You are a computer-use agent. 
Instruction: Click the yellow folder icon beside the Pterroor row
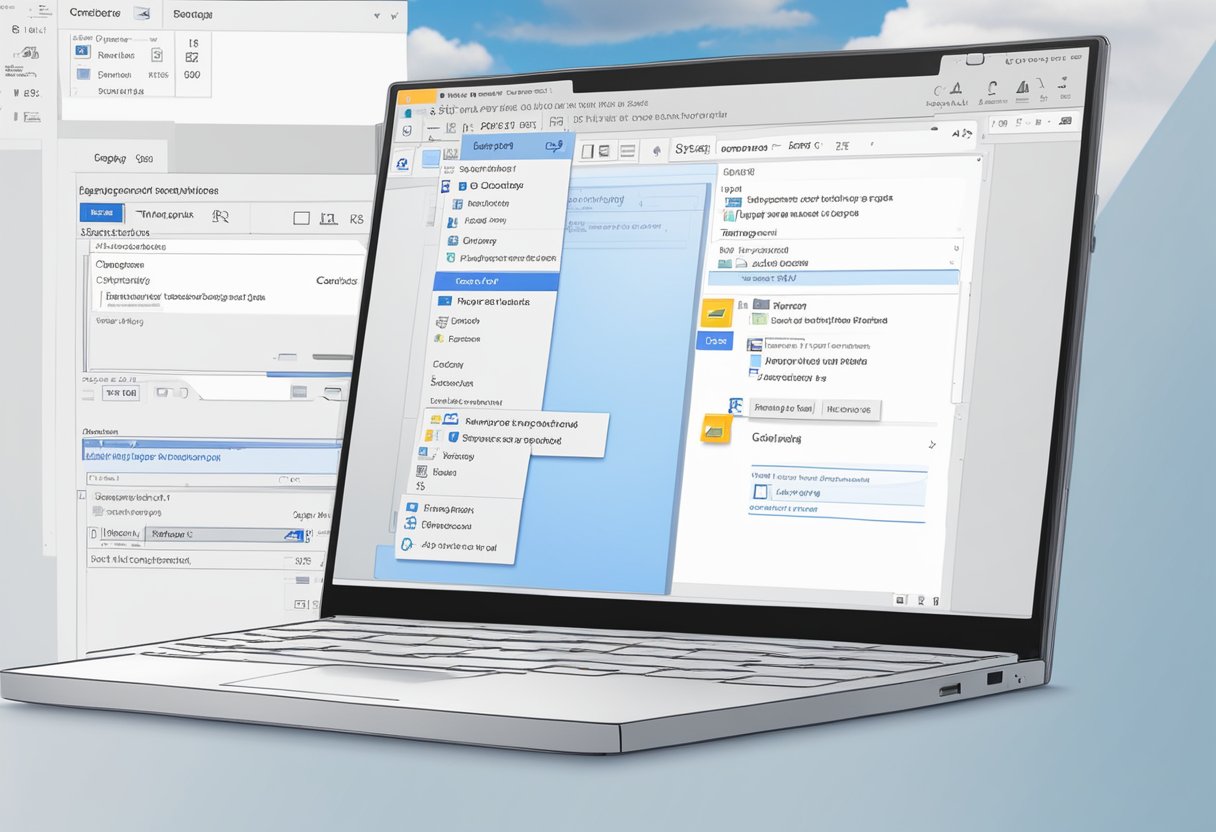(717, 314)
